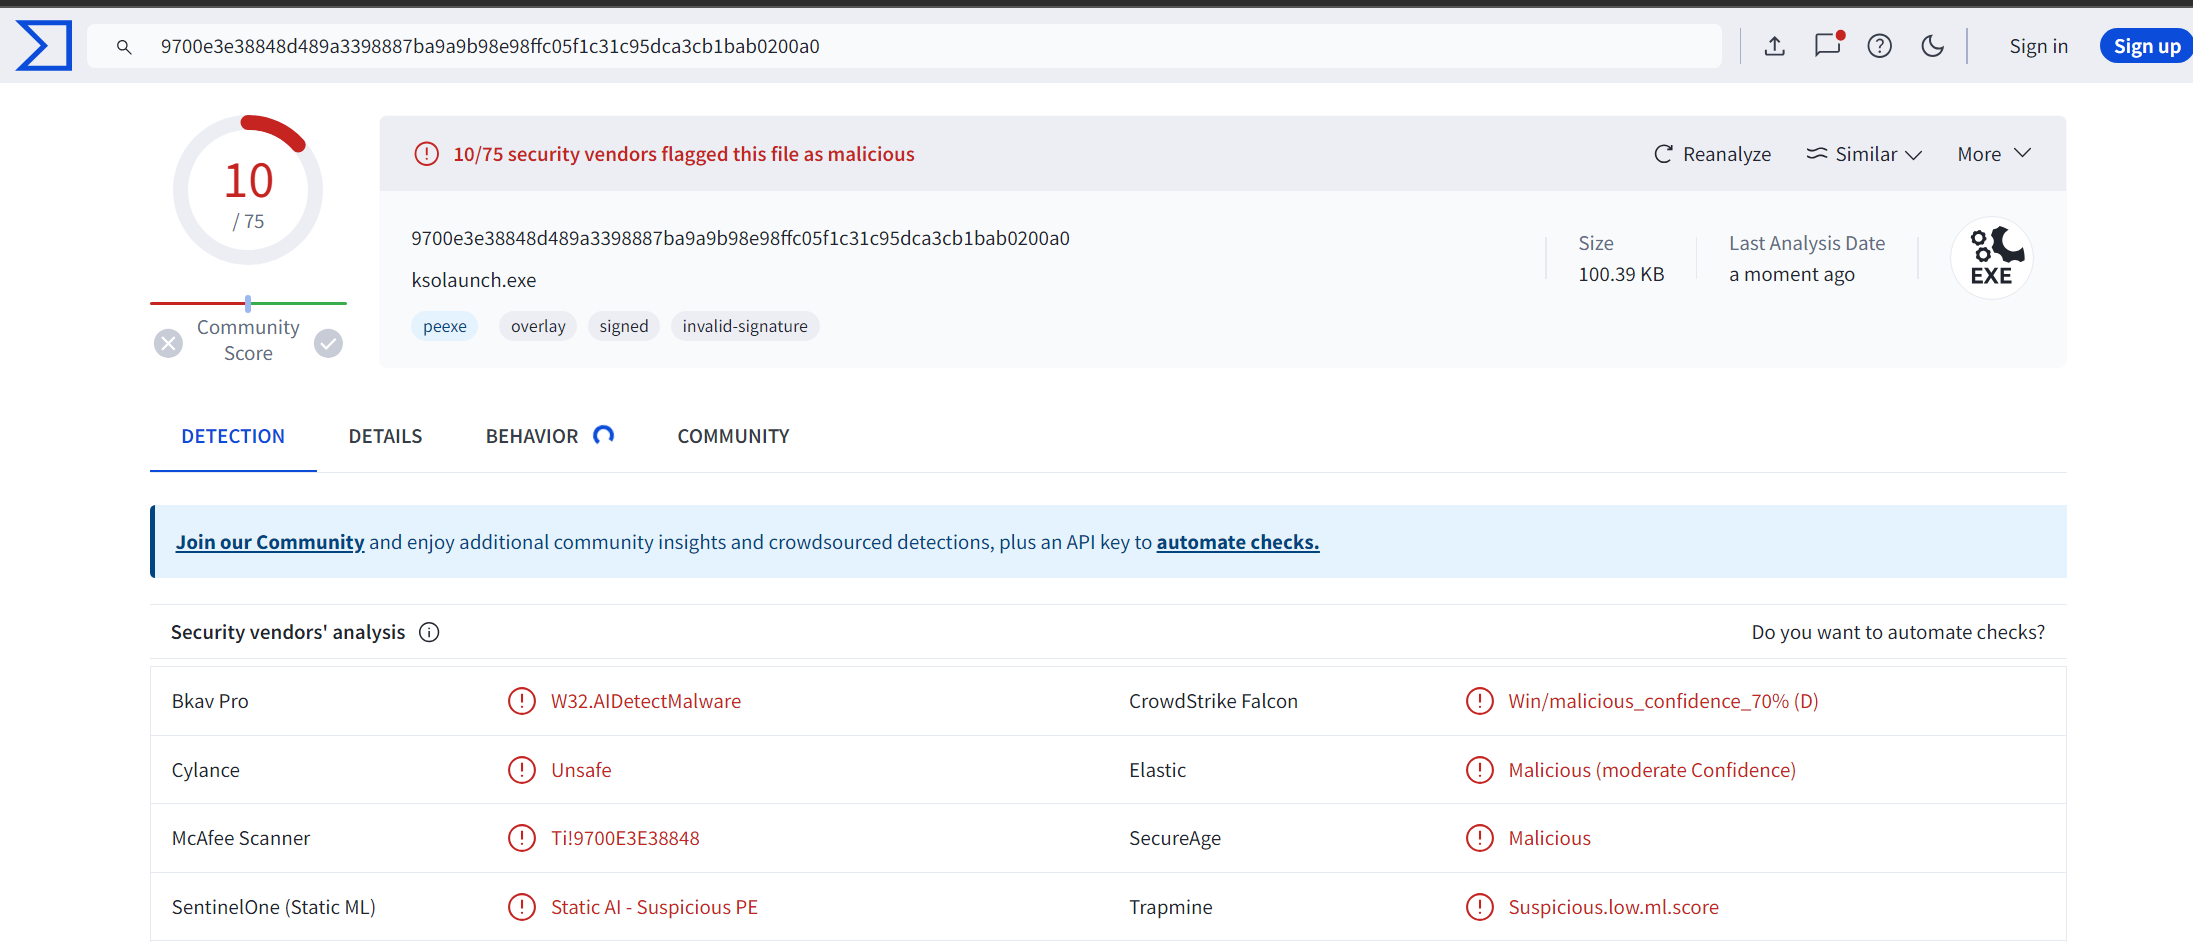Screen dimensions: 2193x942
Task: Click the Last Analysis Date value
Action: (x=1792, y=274)
